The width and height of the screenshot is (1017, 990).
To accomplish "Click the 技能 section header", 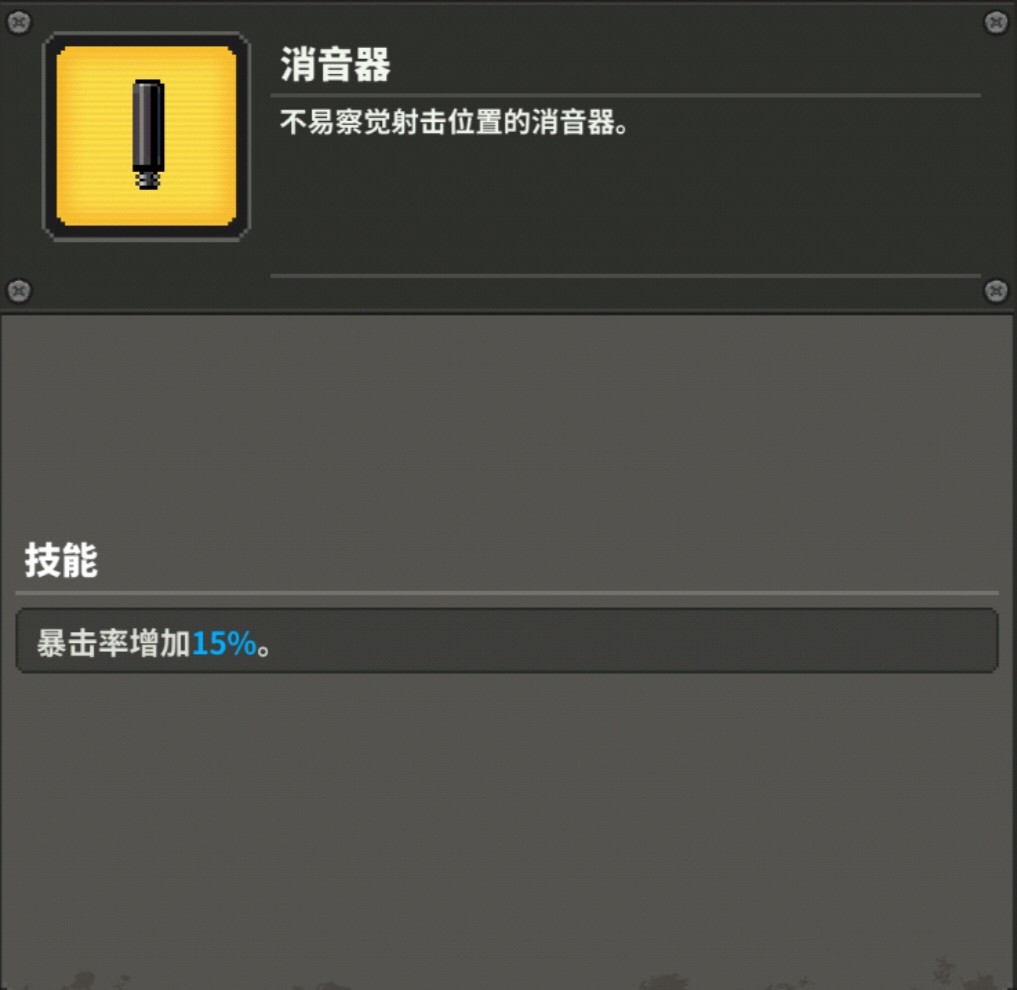I will 61,561.
